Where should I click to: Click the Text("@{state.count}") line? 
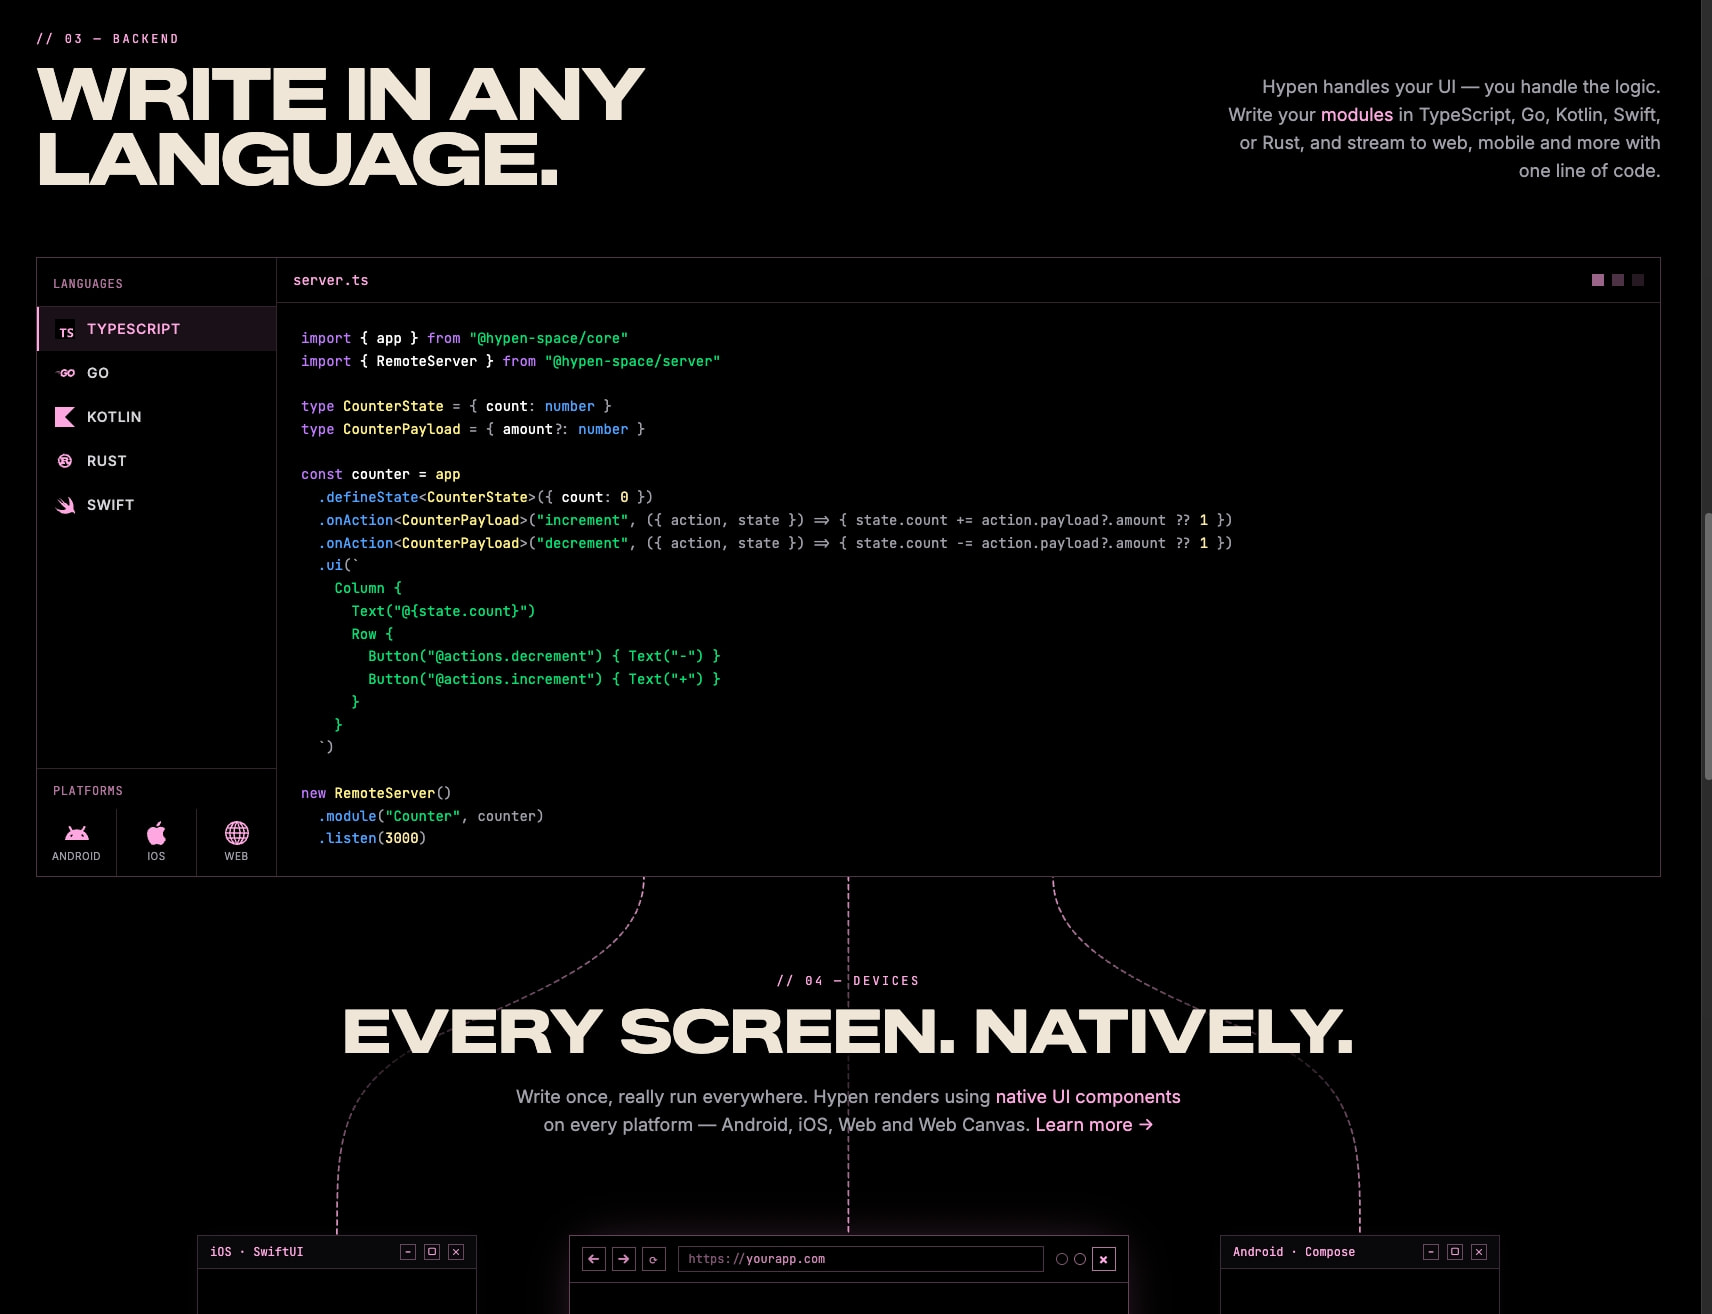(x=443, y=611)
